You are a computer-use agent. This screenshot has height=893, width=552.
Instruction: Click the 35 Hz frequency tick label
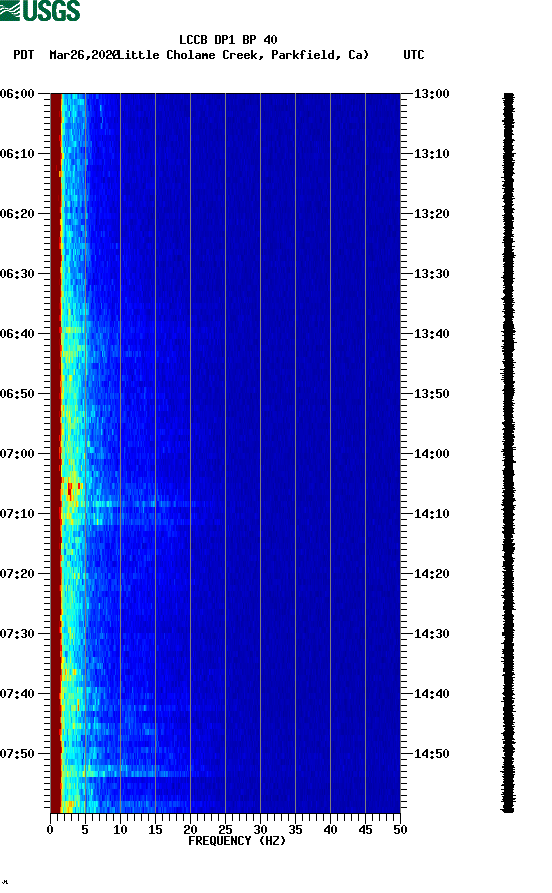[295, 830]
